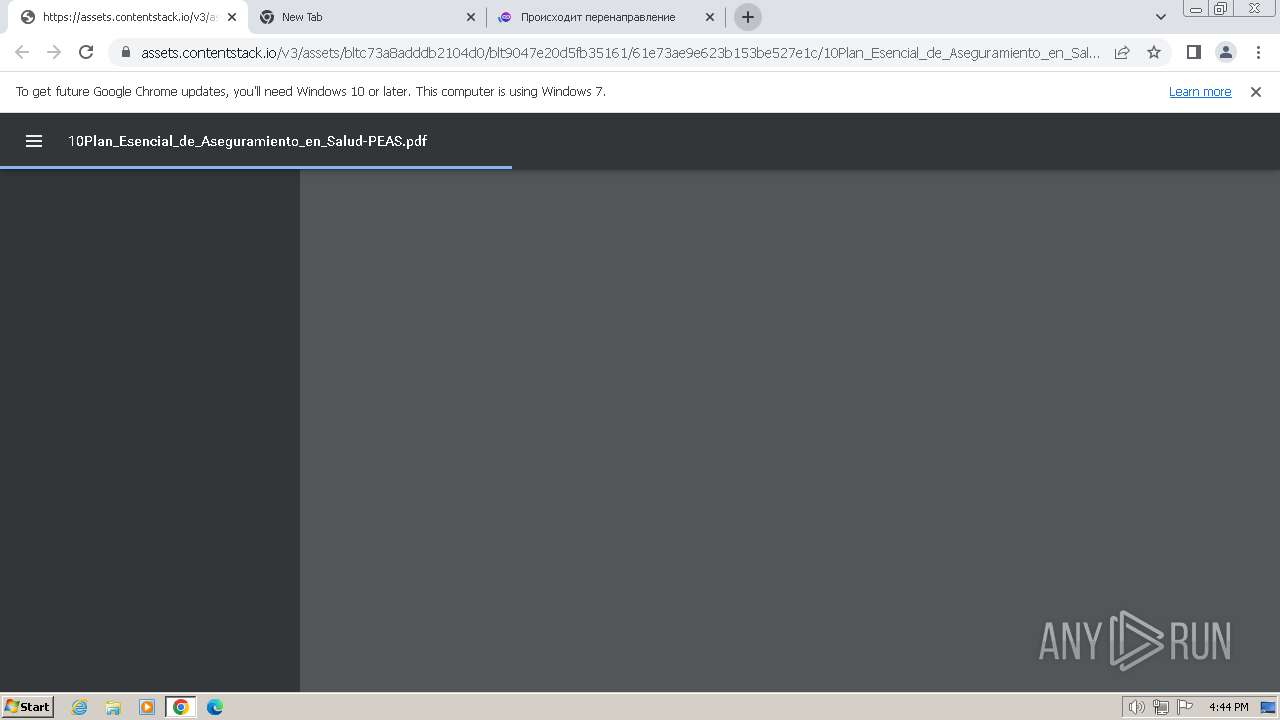Close the Происходит перенаправление tab
Viewport: 1280px width, 720px height.
tap(710, 17)
